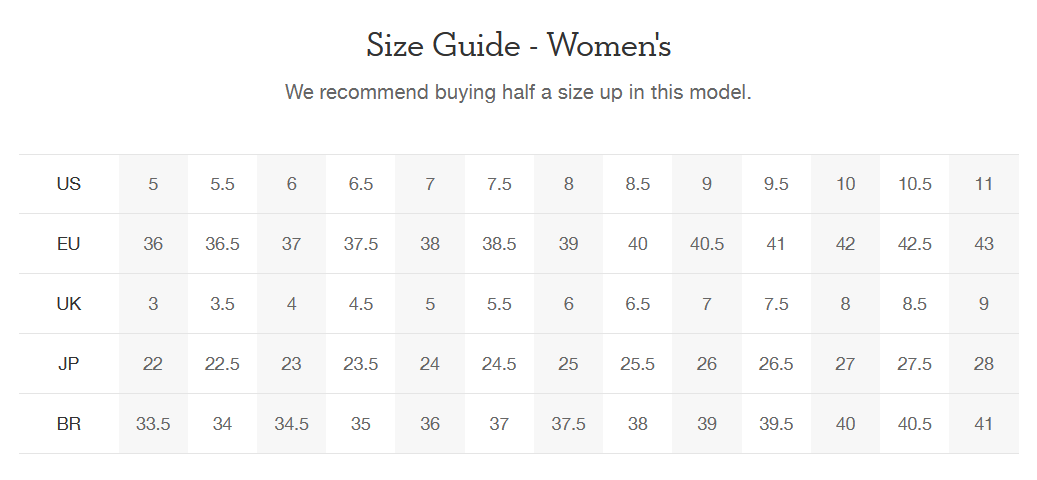Select US size 7.5 cell
The image size is (1037, 480).
click(499, 184)
